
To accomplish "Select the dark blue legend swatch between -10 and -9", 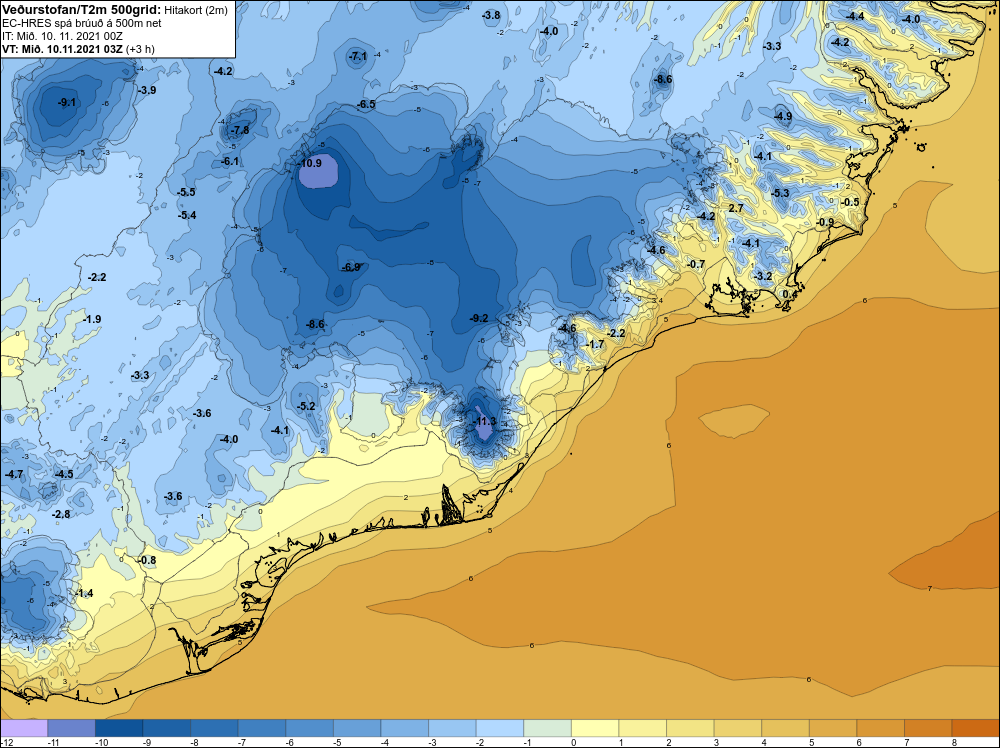I will (x=119, y=728).
